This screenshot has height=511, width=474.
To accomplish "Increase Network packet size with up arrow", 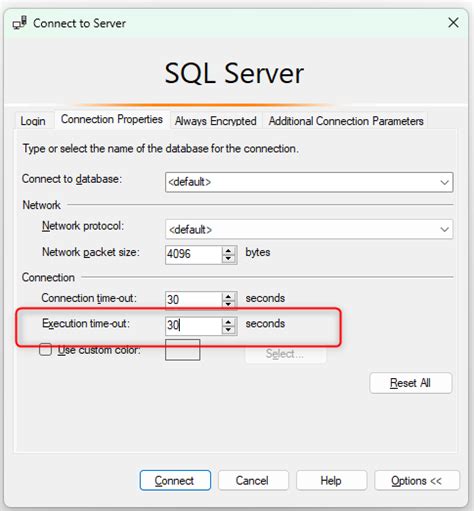I will 228,251.
